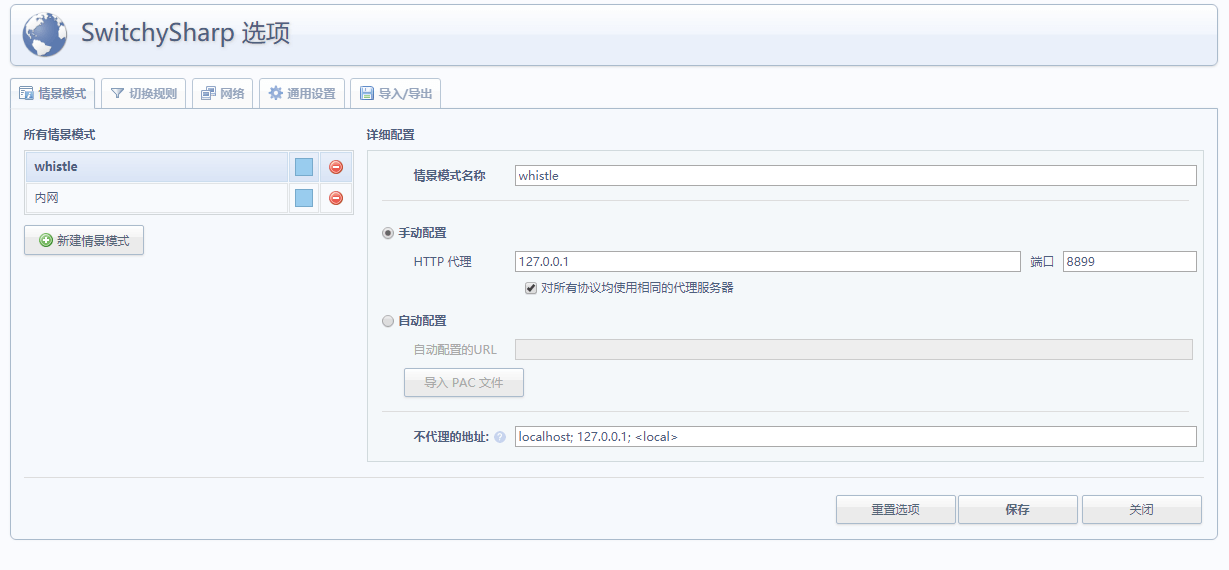Click the SwitchySharp globe logo
This screenshot has width=1229, height=570.
pos(44,34)
